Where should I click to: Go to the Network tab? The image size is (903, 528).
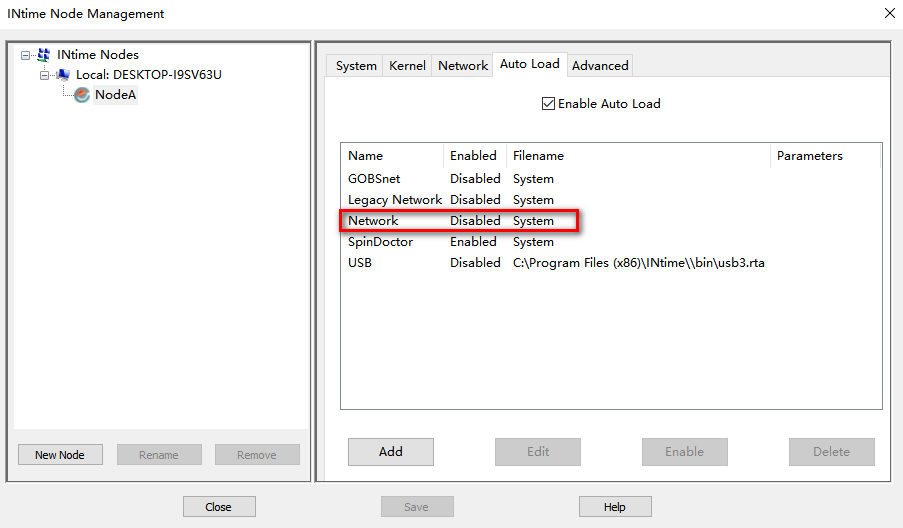coord(462,66)
